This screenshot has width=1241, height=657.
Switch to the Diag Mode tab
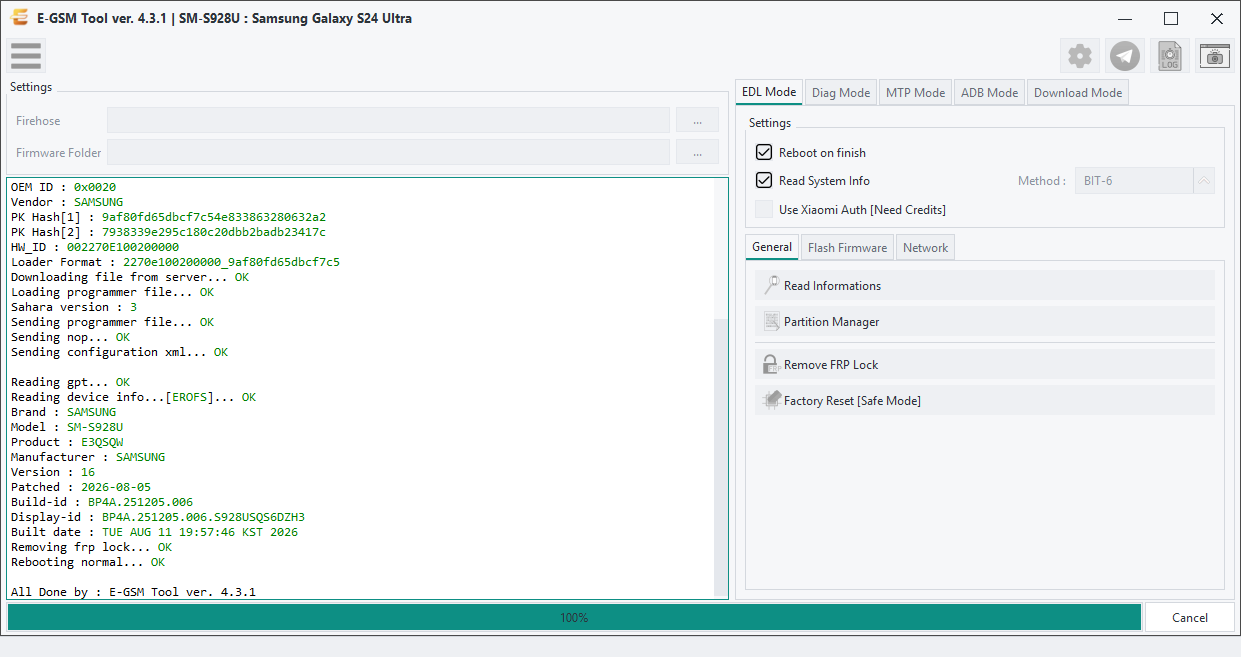tap(841, 93)
